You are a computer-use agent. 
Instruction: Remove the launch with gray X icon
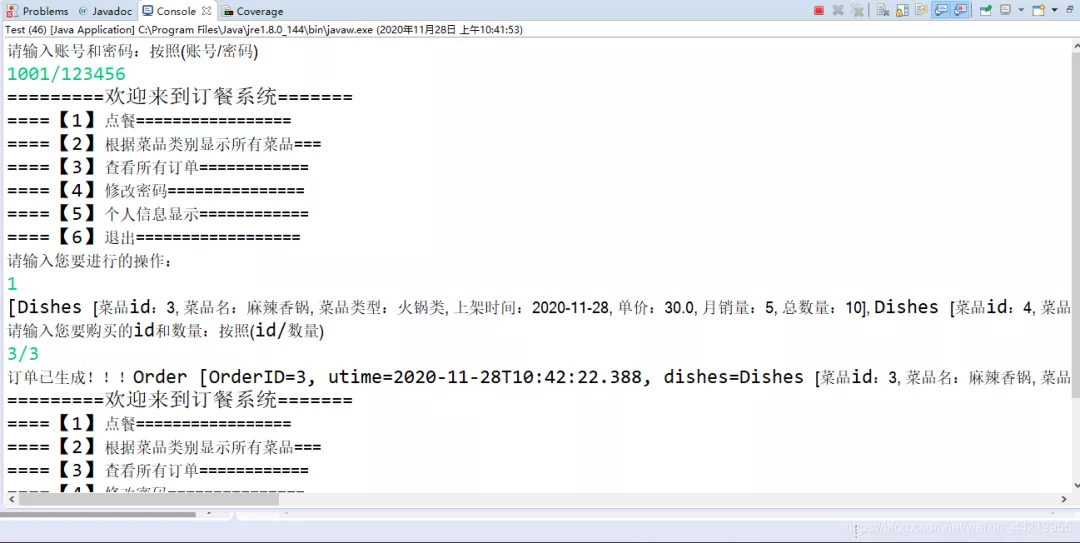point(838,10)
